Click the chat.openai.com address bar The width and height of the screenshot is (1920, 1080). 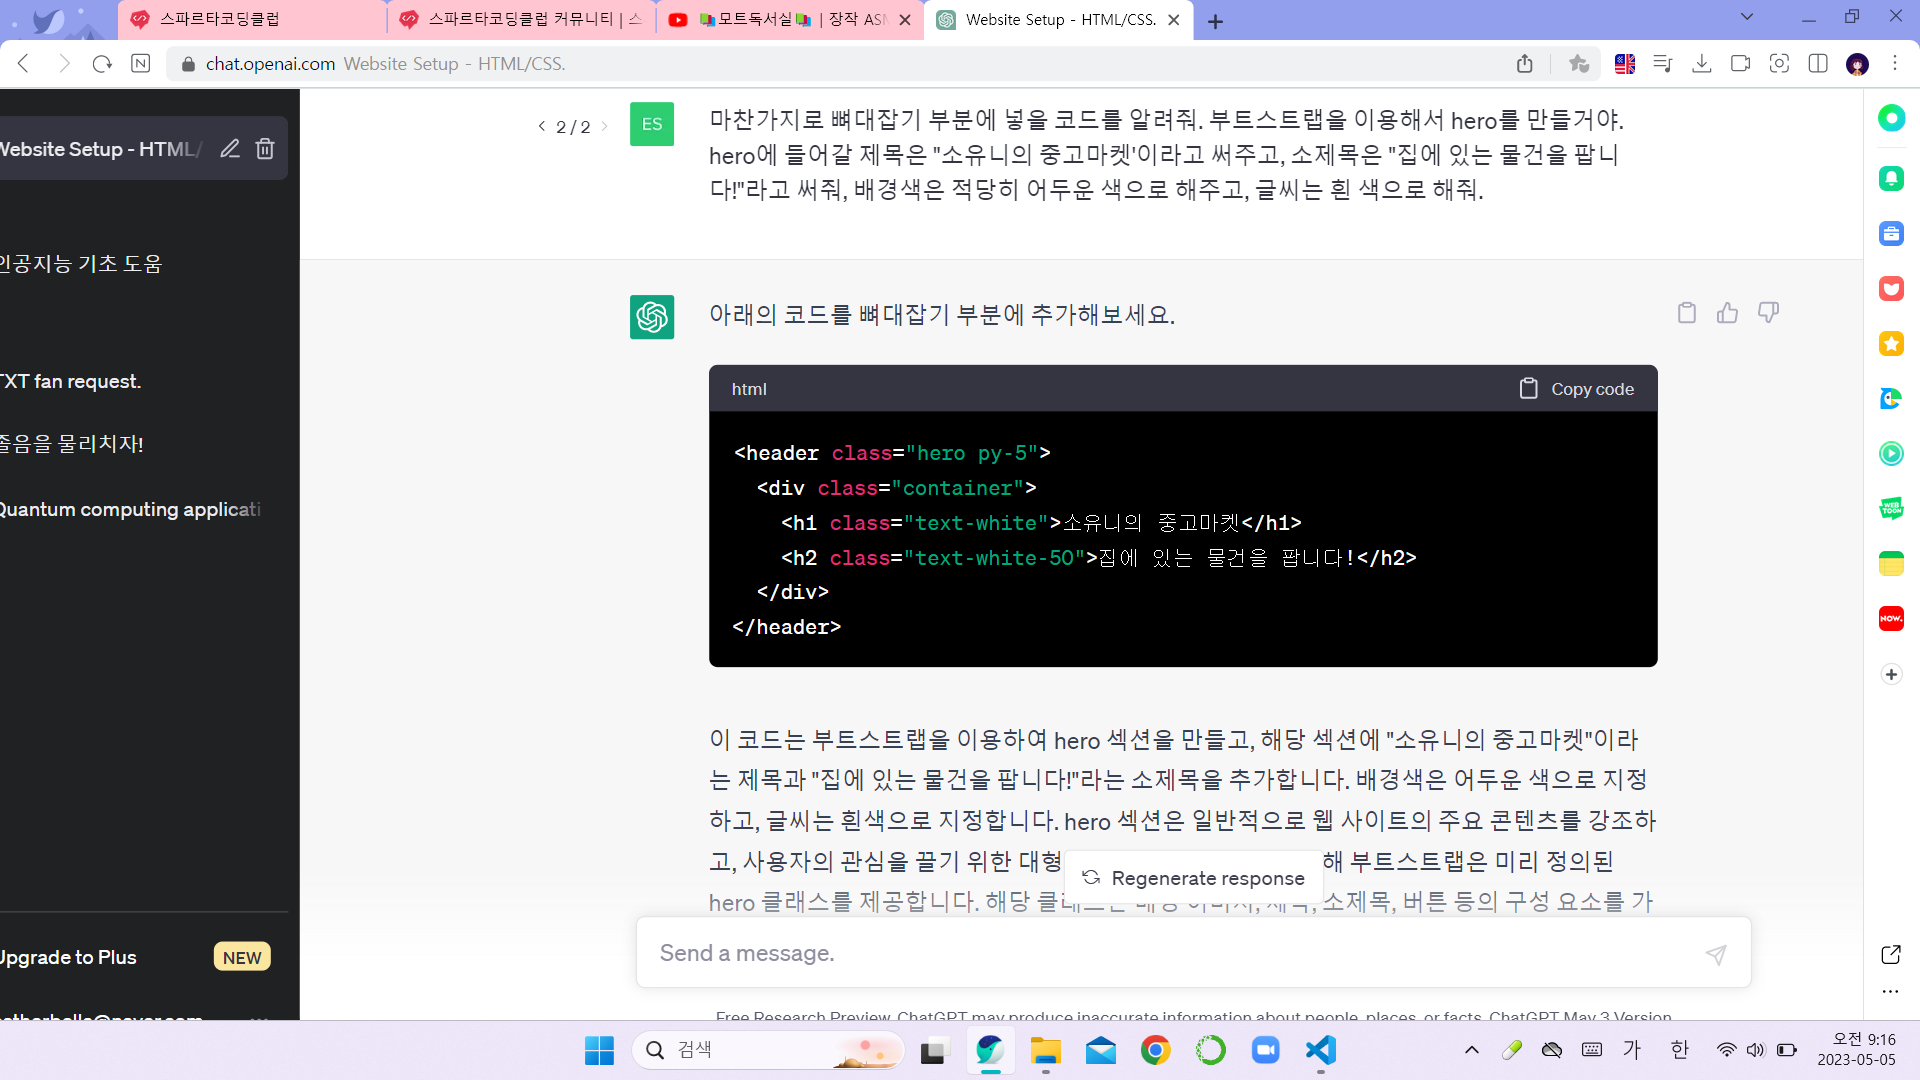point(840,64)
